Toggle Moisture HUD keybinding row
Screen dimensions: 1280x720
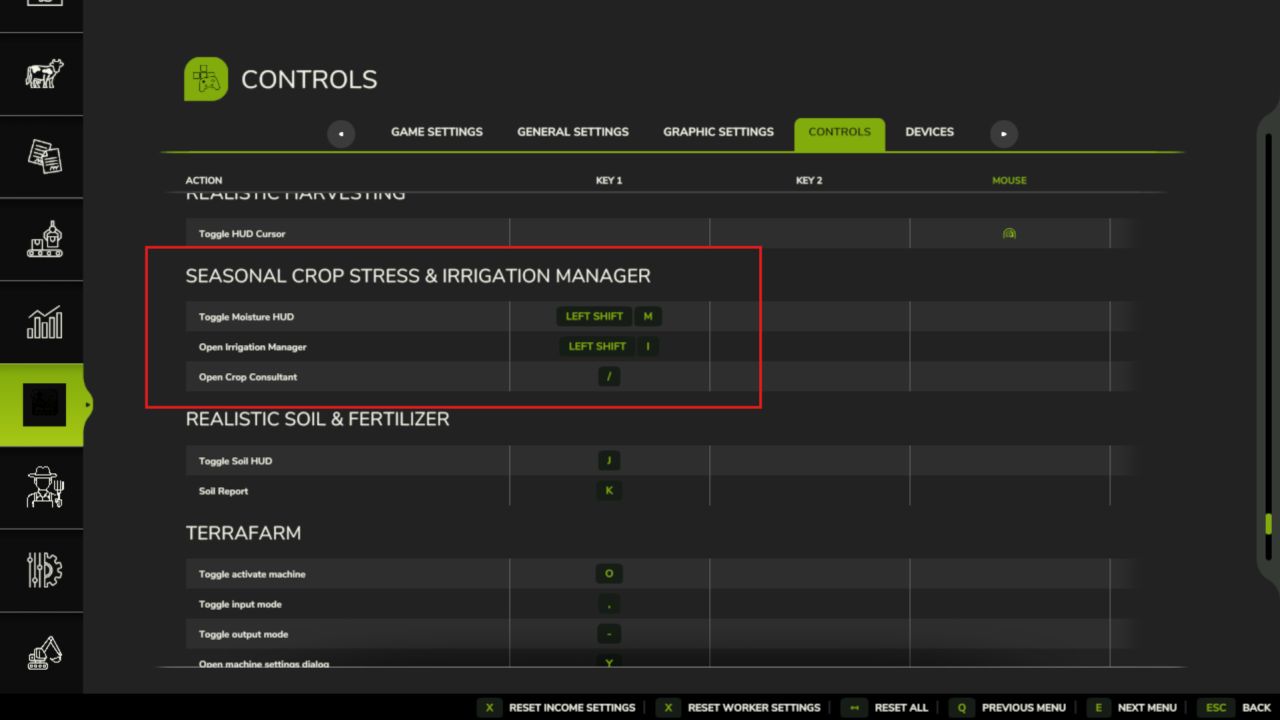coord(609,316)
